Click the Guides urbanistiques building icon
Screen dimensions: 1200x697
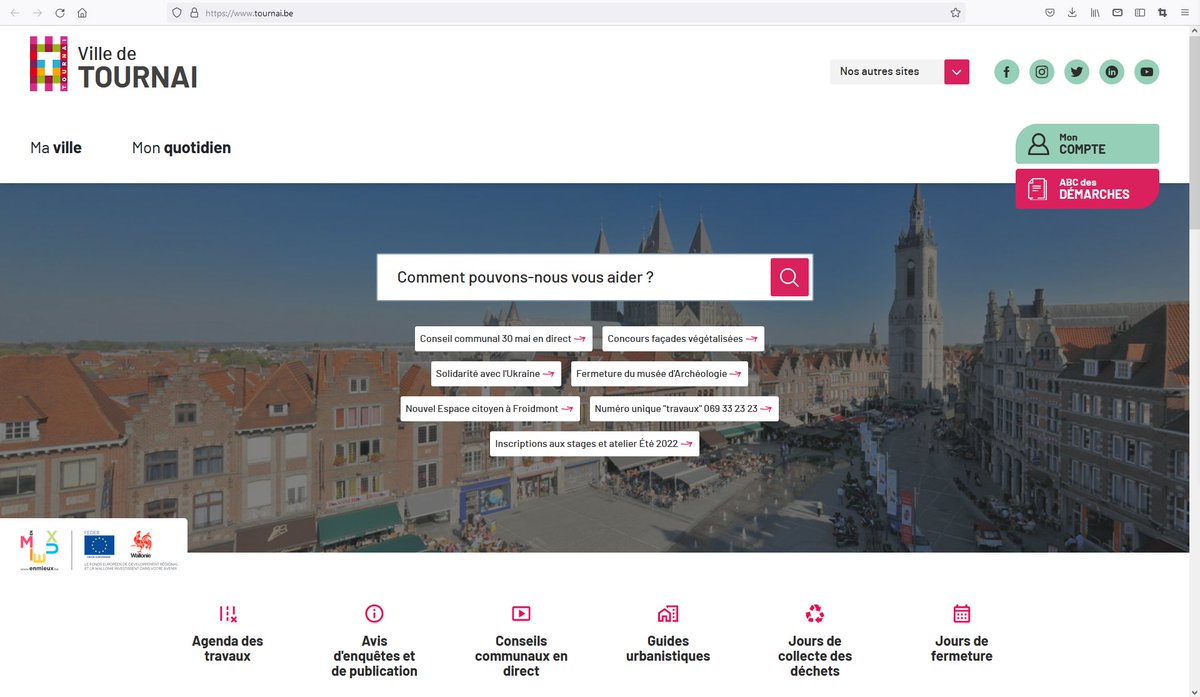(x=668, y=614)
